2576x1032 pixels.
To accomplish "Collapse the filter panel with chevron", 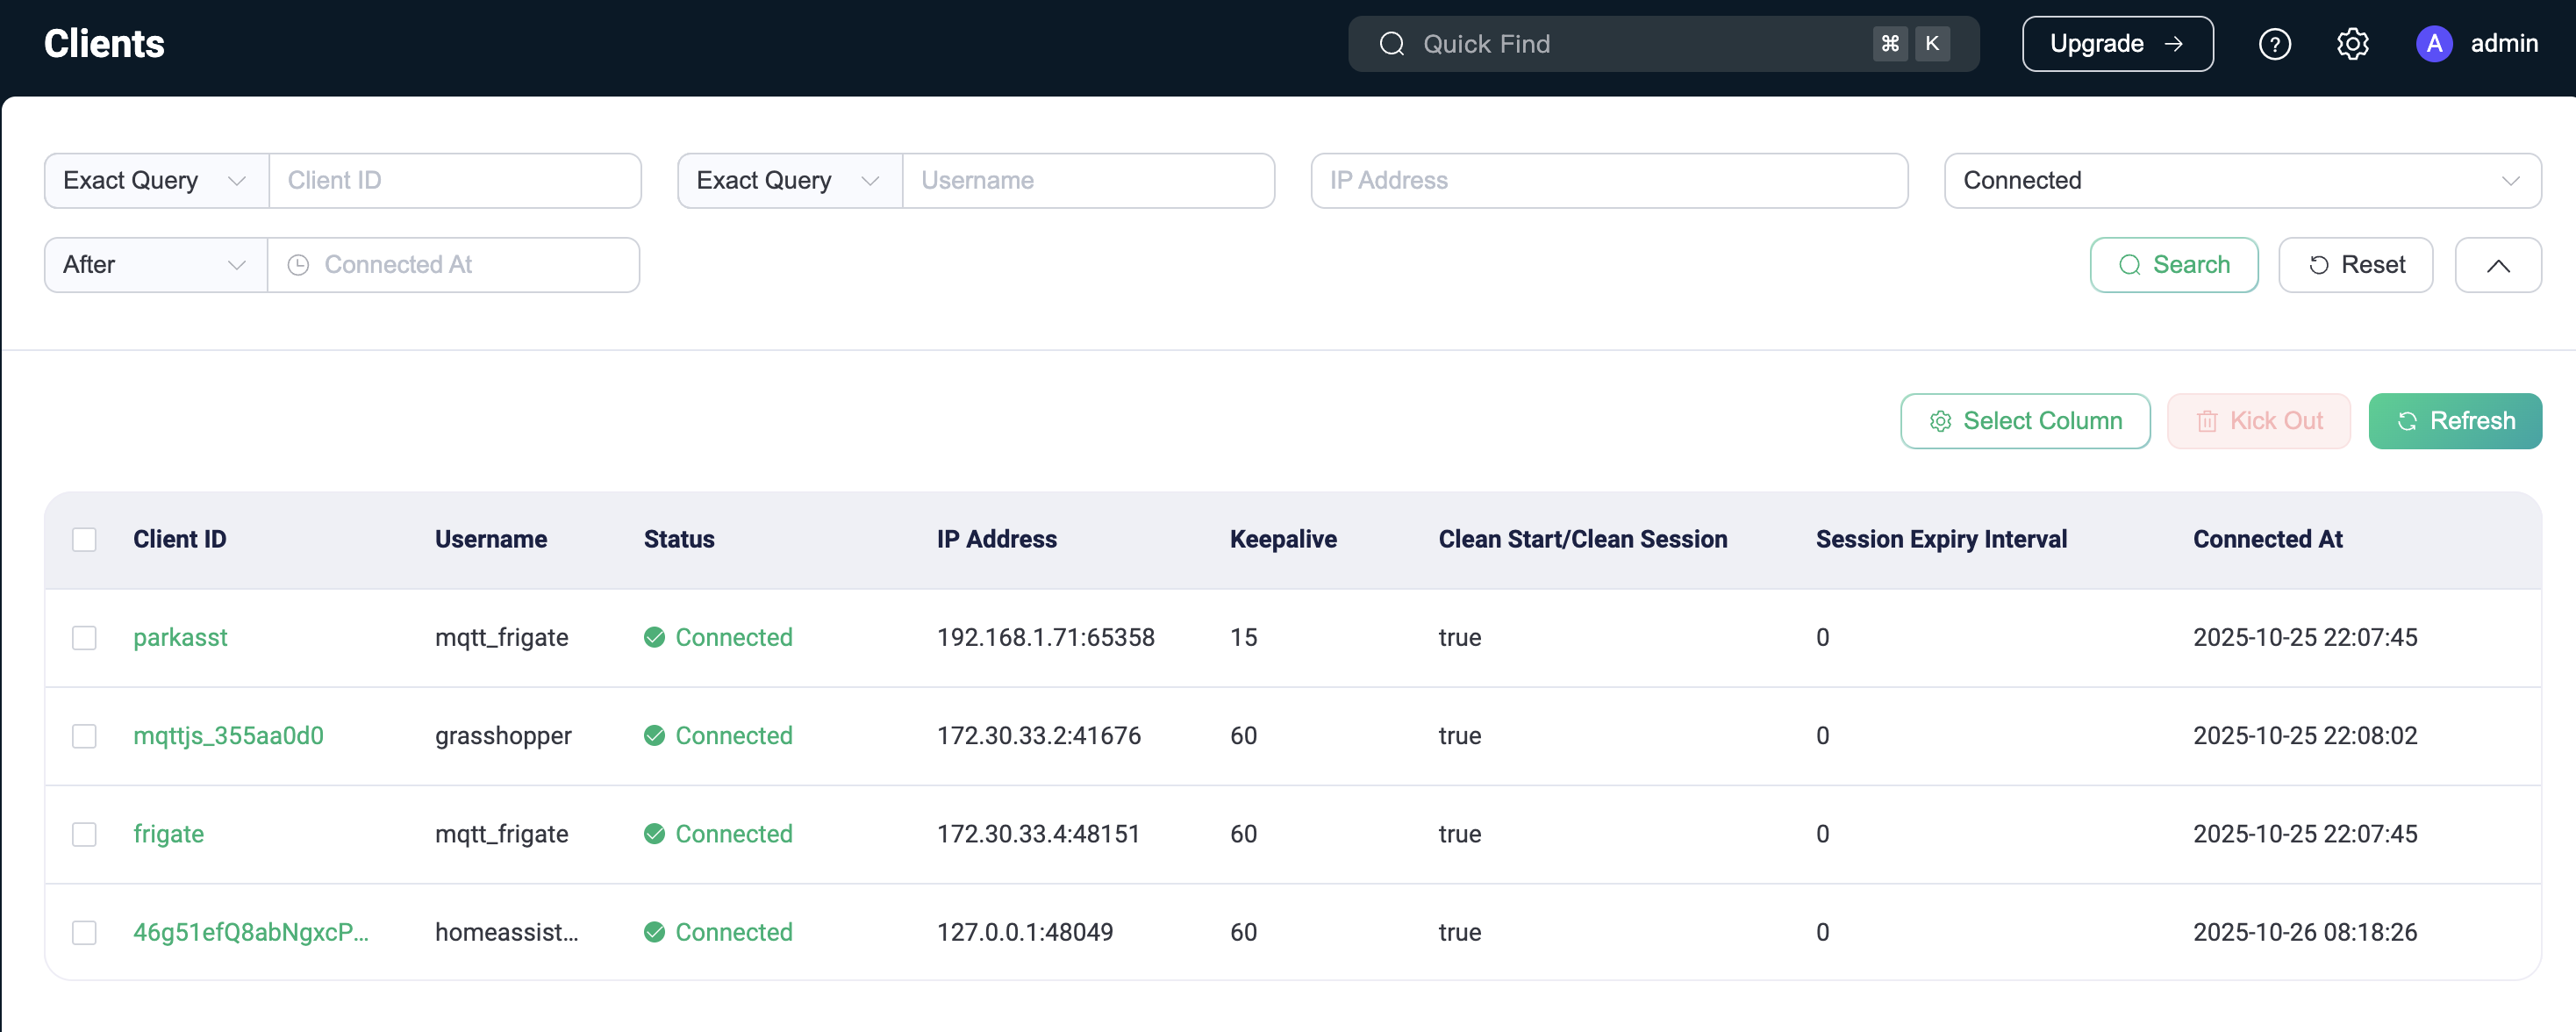I will pyautogui.click(x=2497, y=265).
